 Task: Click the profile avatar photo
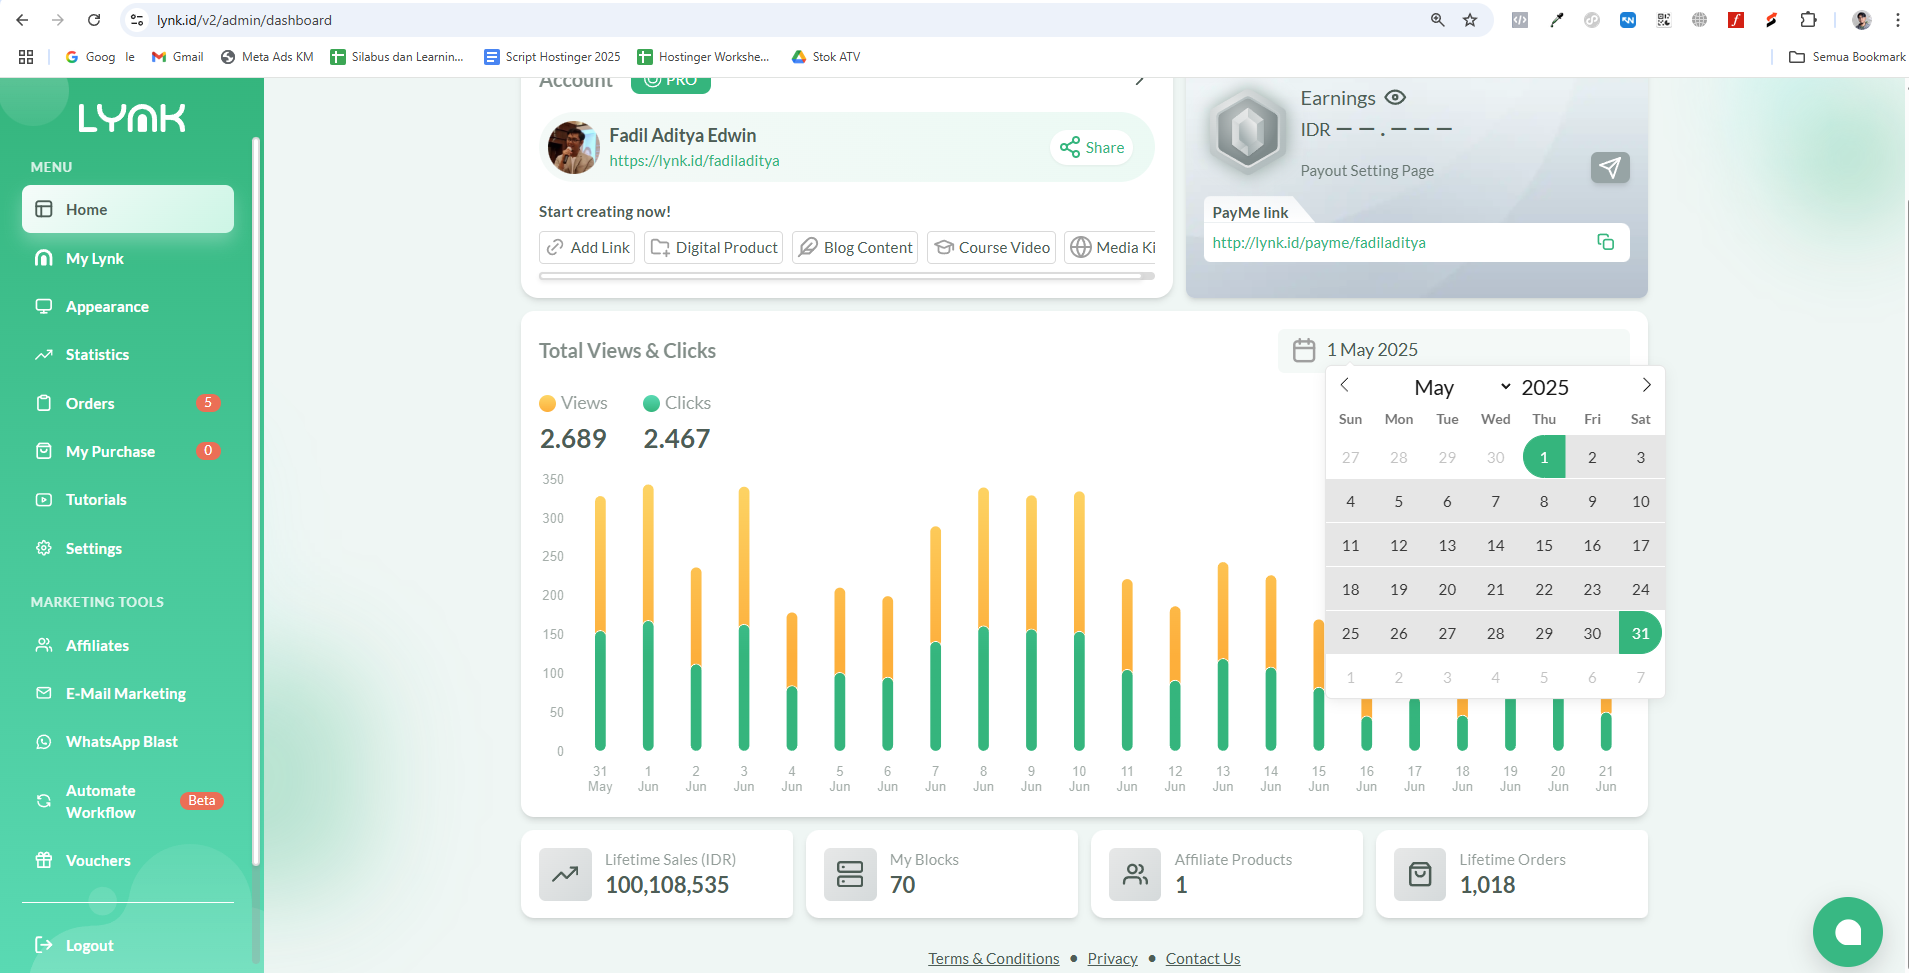point(574,148)
